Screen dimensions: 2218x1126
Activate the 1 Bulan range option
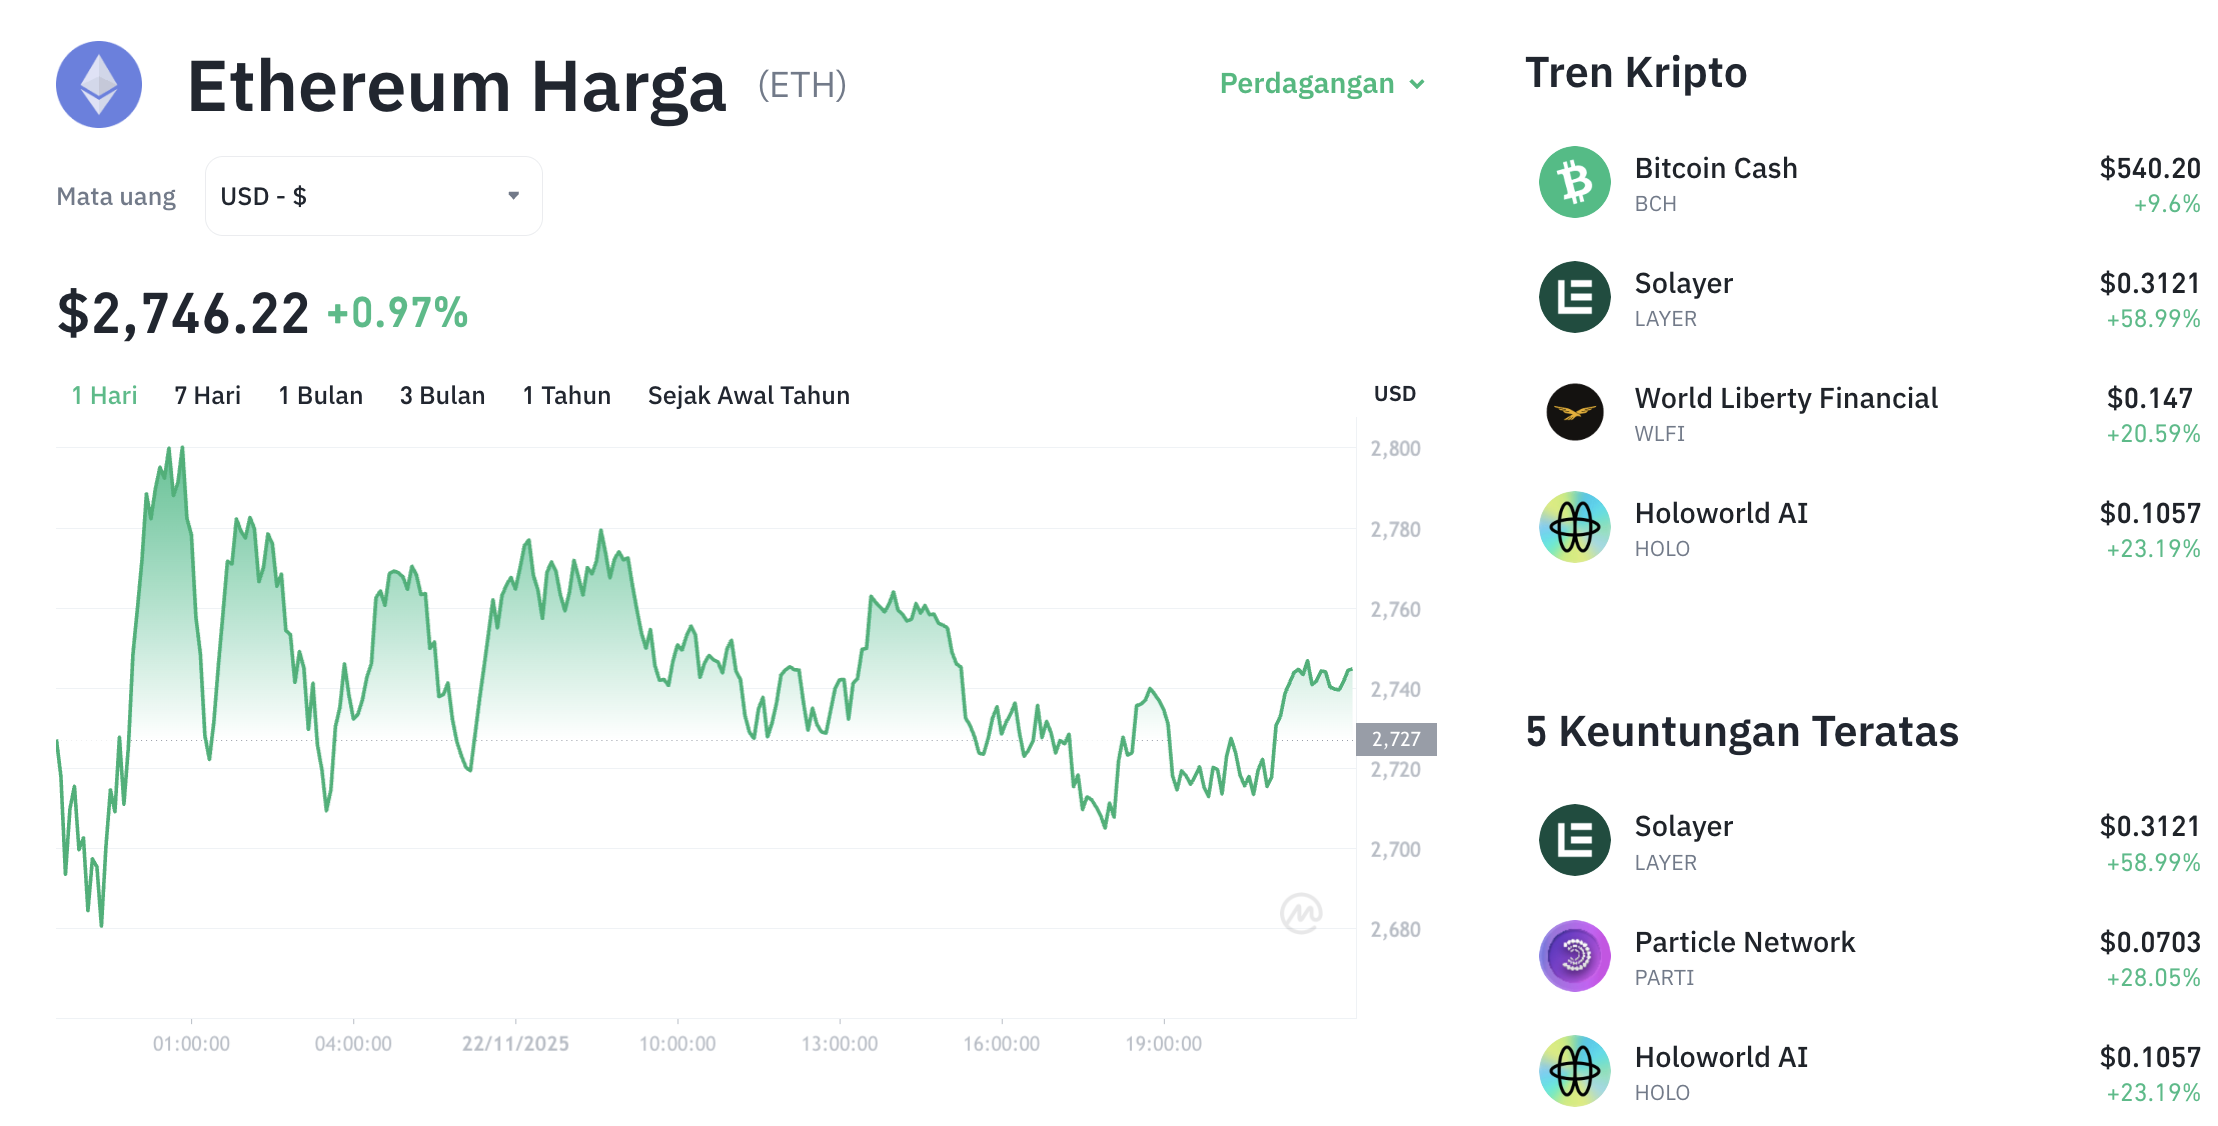click(x=320, y=395)
